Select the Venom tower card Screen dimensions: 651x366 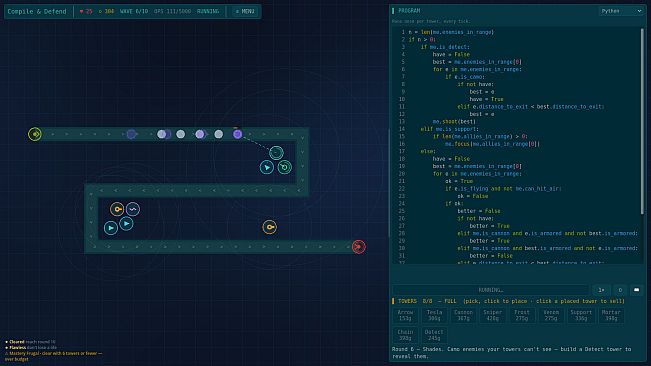click(551, 315)
